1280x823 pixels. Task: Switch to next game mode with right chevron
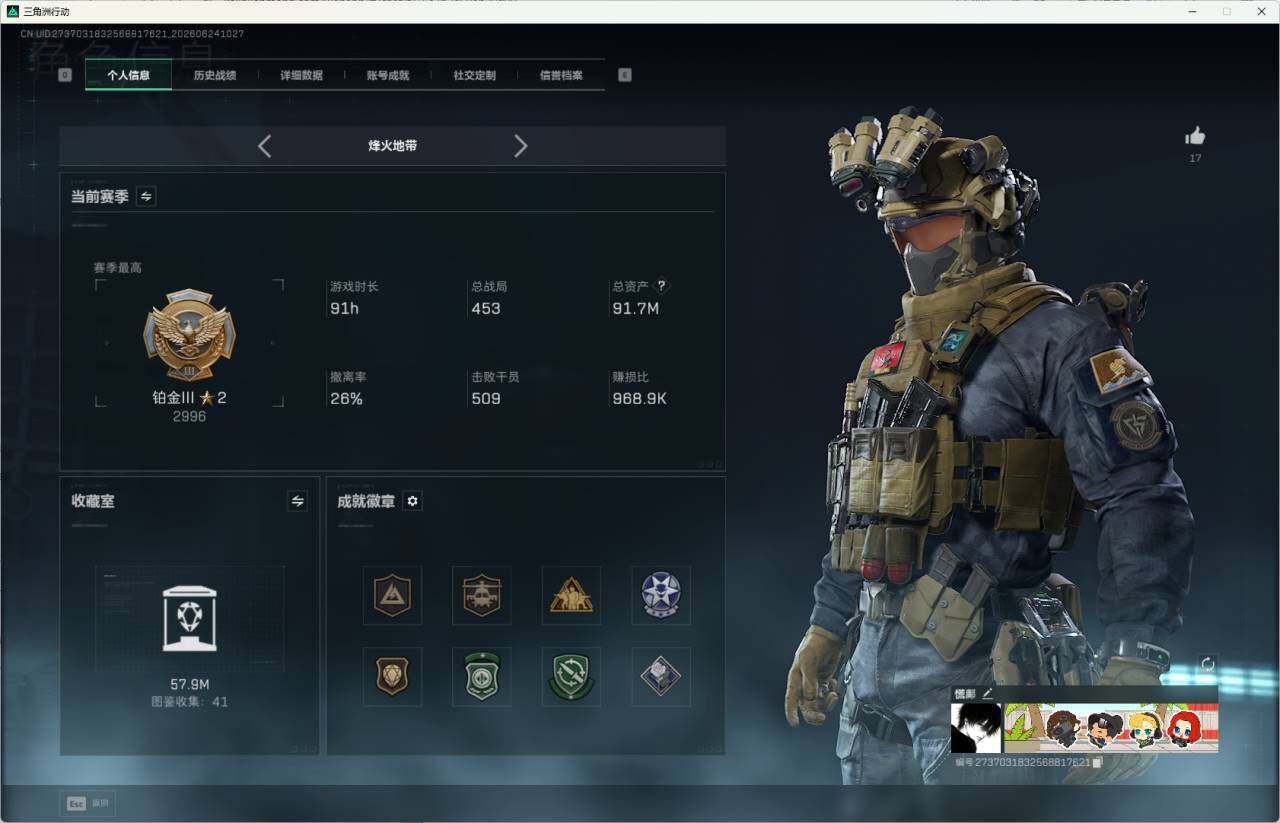click(520, 146)
